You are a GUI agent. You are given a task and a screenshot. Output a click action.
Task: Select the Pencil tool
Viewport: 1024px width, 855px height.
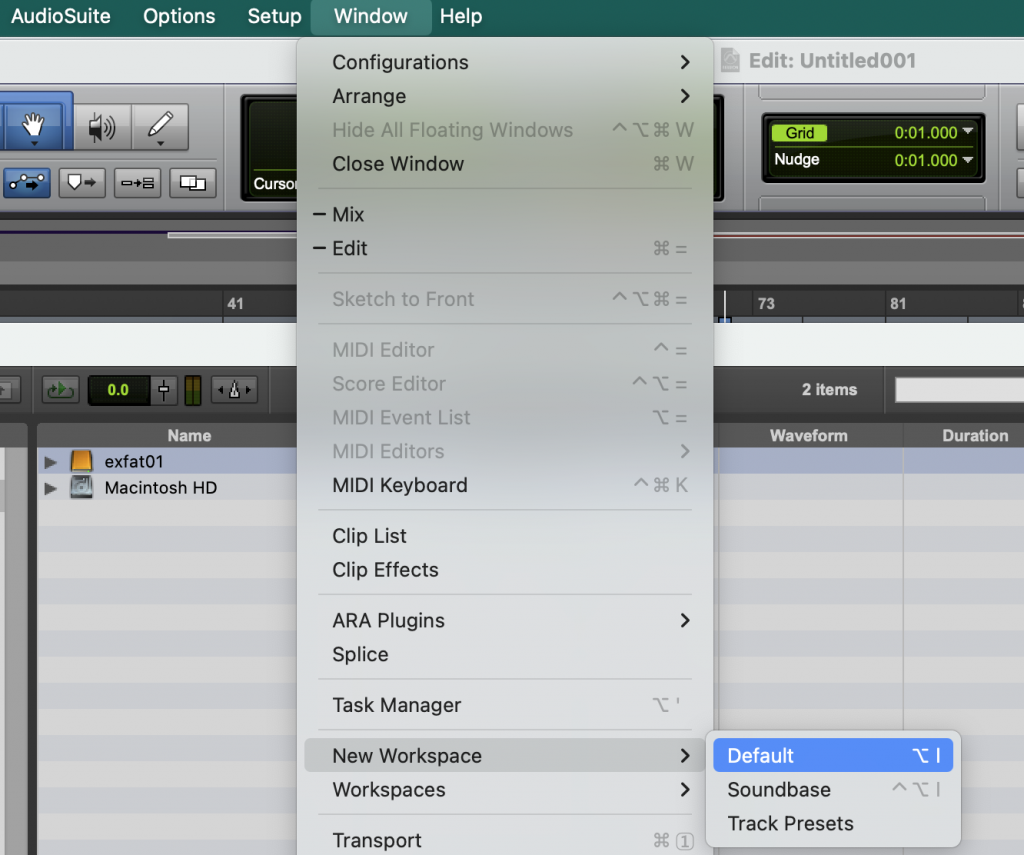[159, 127]
